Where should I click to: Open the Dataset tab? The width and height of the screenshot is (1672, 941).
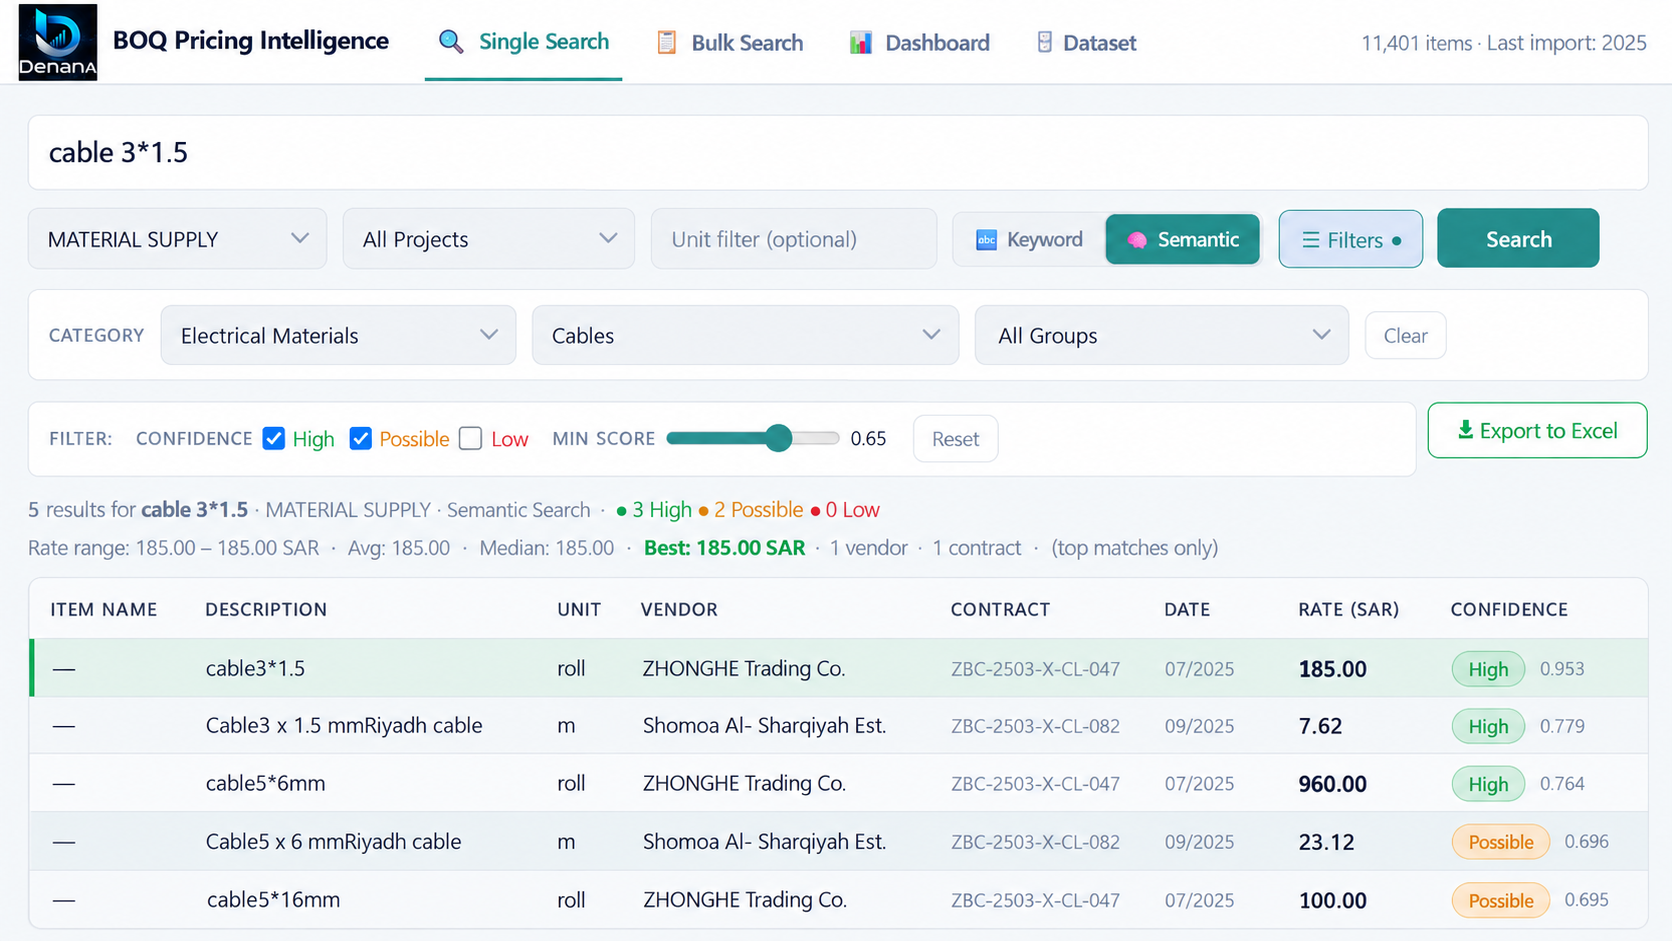click(x=1086, y=42)
